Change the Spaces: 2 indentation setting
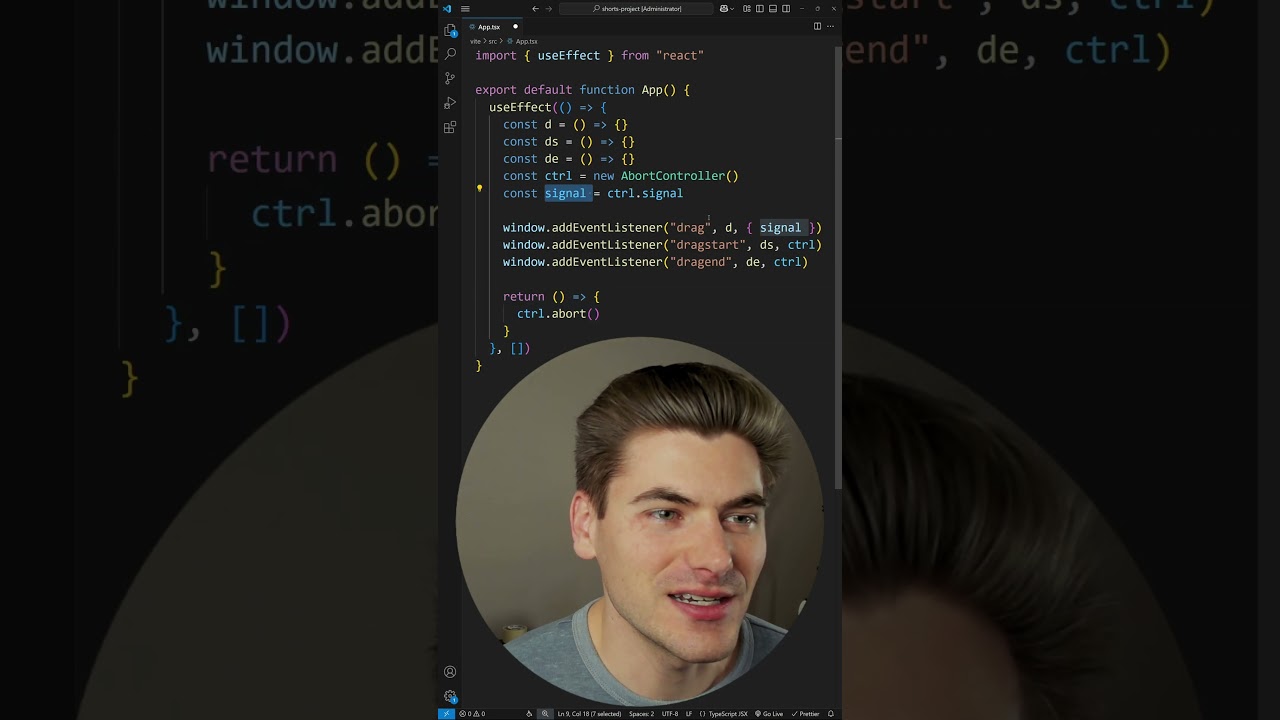 click(x=641, y=714)
